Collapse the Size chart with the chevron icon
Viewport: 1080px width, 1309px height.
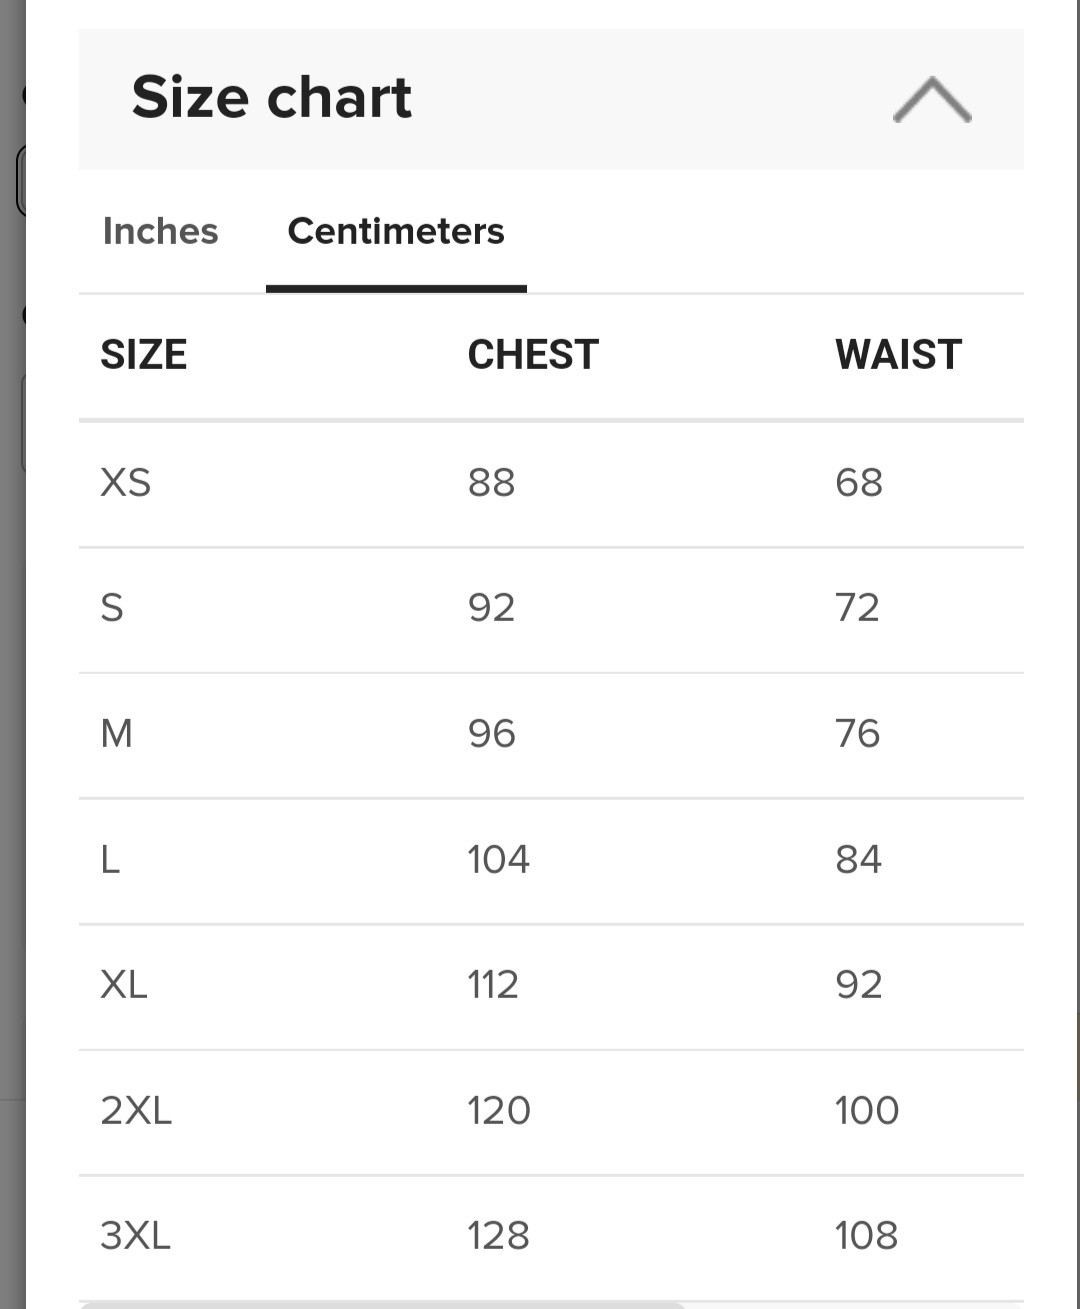tap(932, 100)
